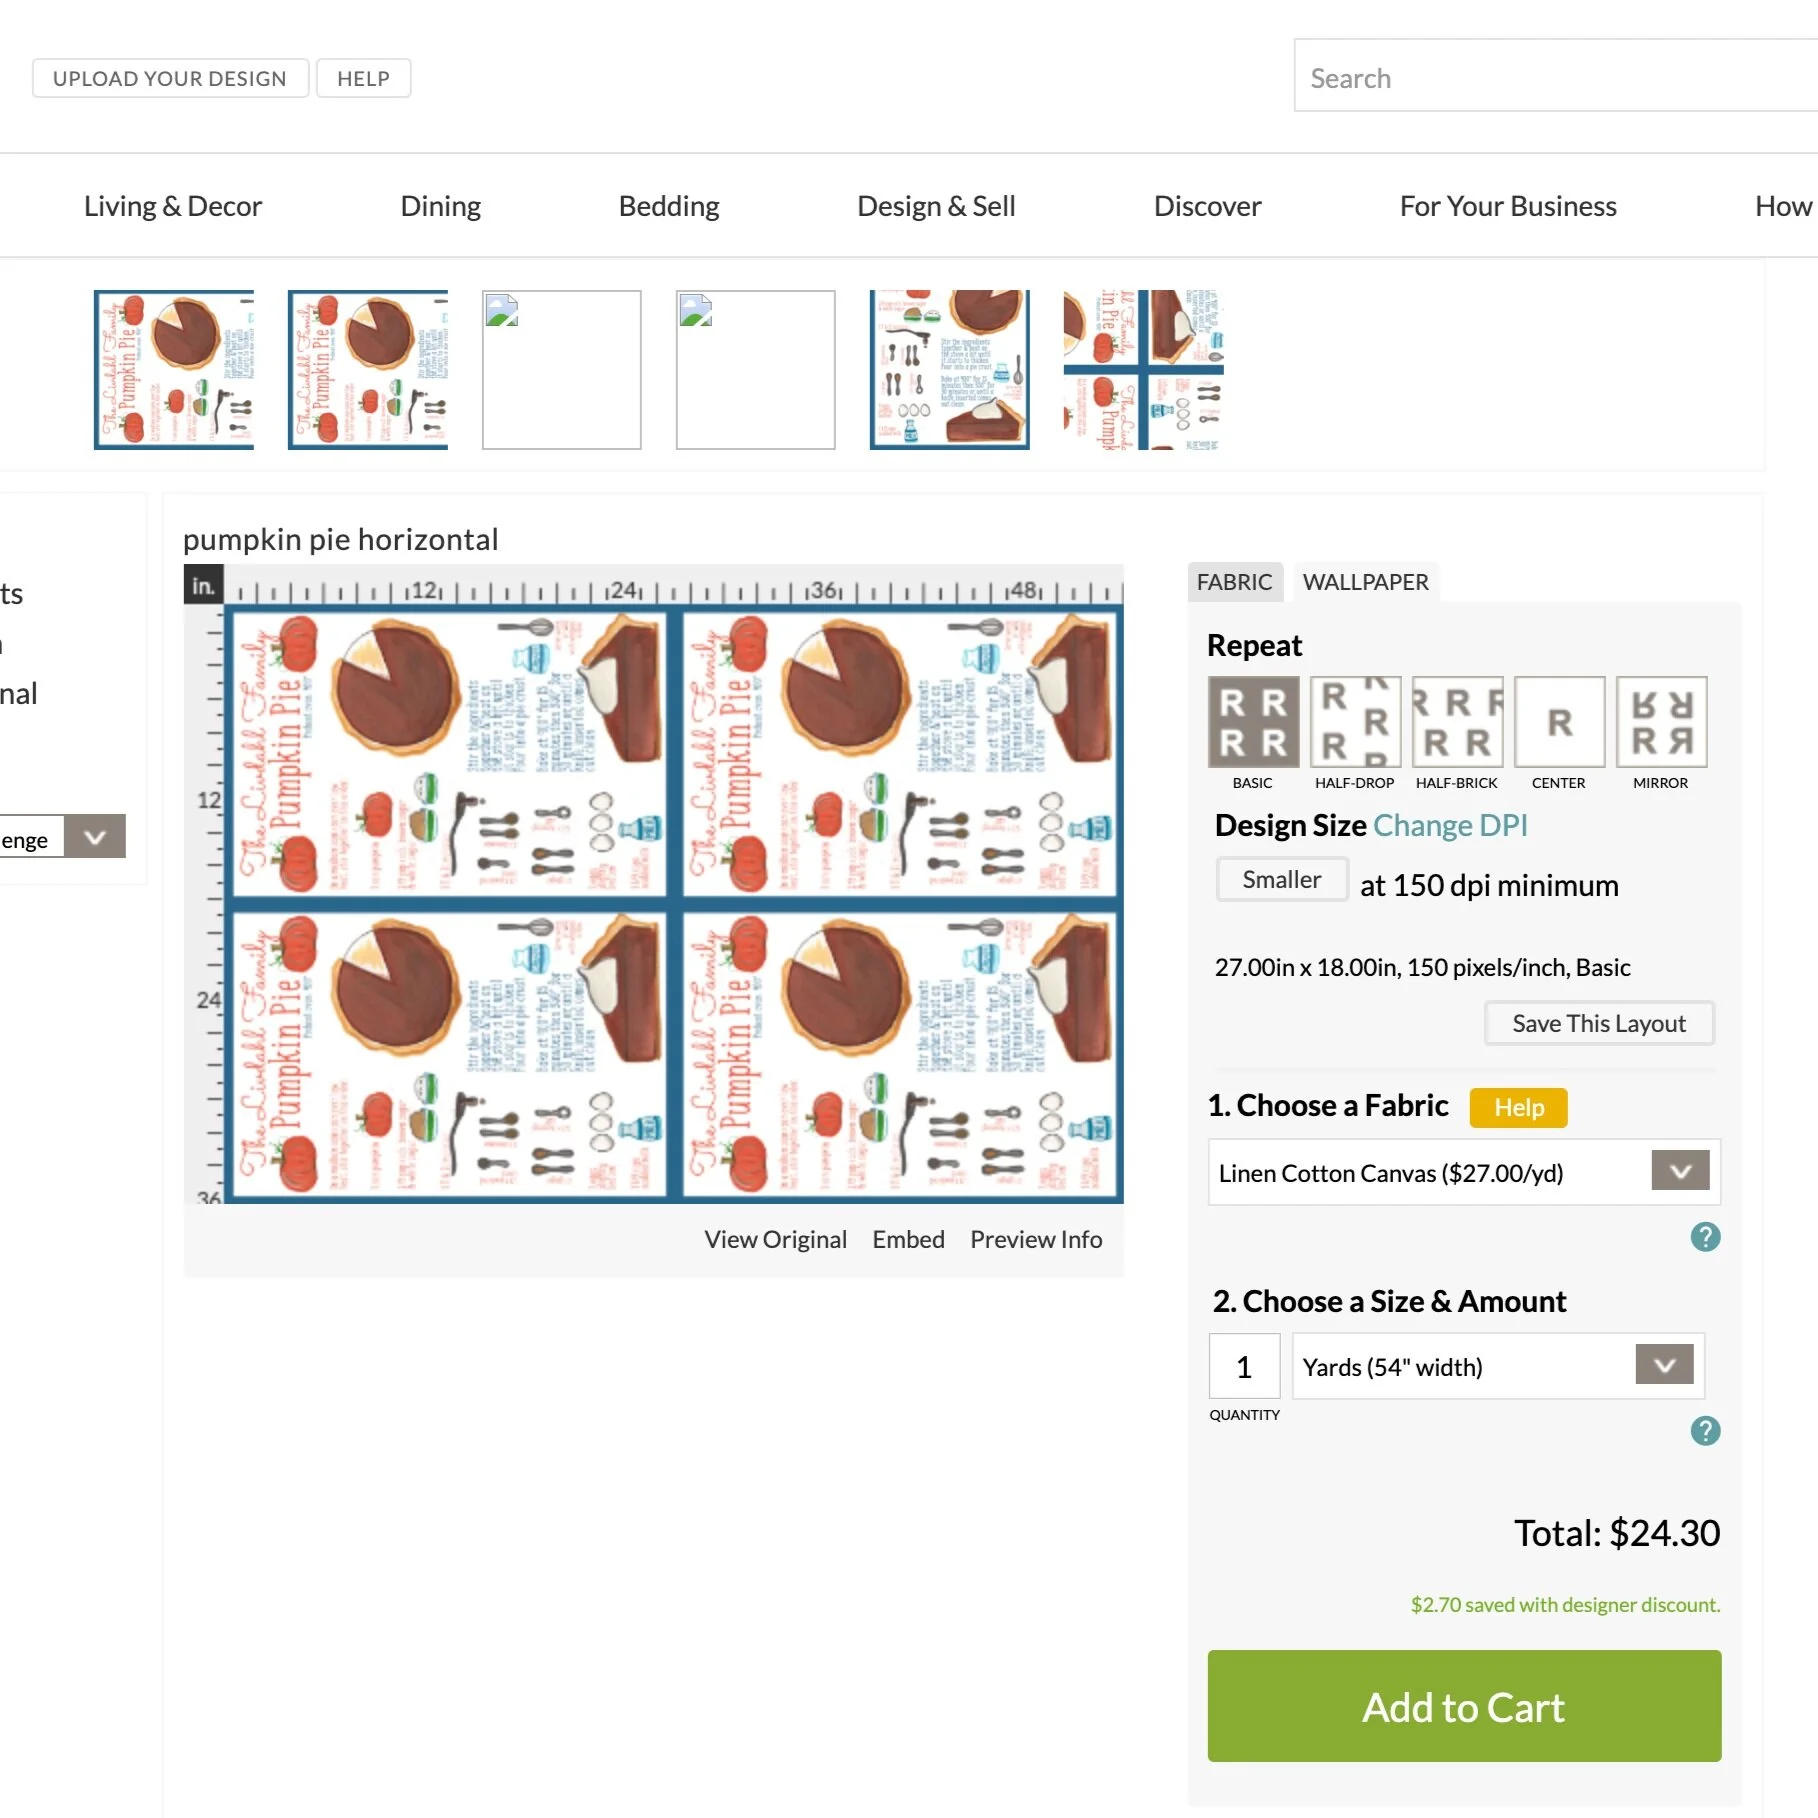Viewport: 1818px width, 1818px height.
Task: Switch to the Fabric tab
Action: [x=1234, y=582]
